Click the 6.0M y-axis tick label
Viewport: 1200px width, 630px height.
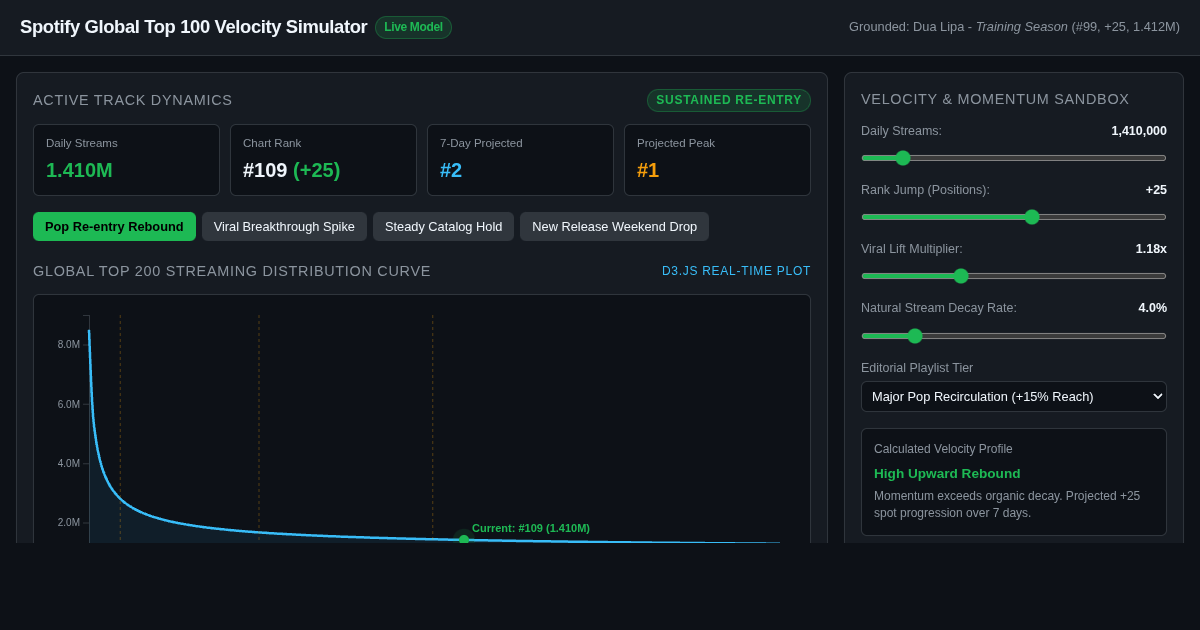click(69, 404)
